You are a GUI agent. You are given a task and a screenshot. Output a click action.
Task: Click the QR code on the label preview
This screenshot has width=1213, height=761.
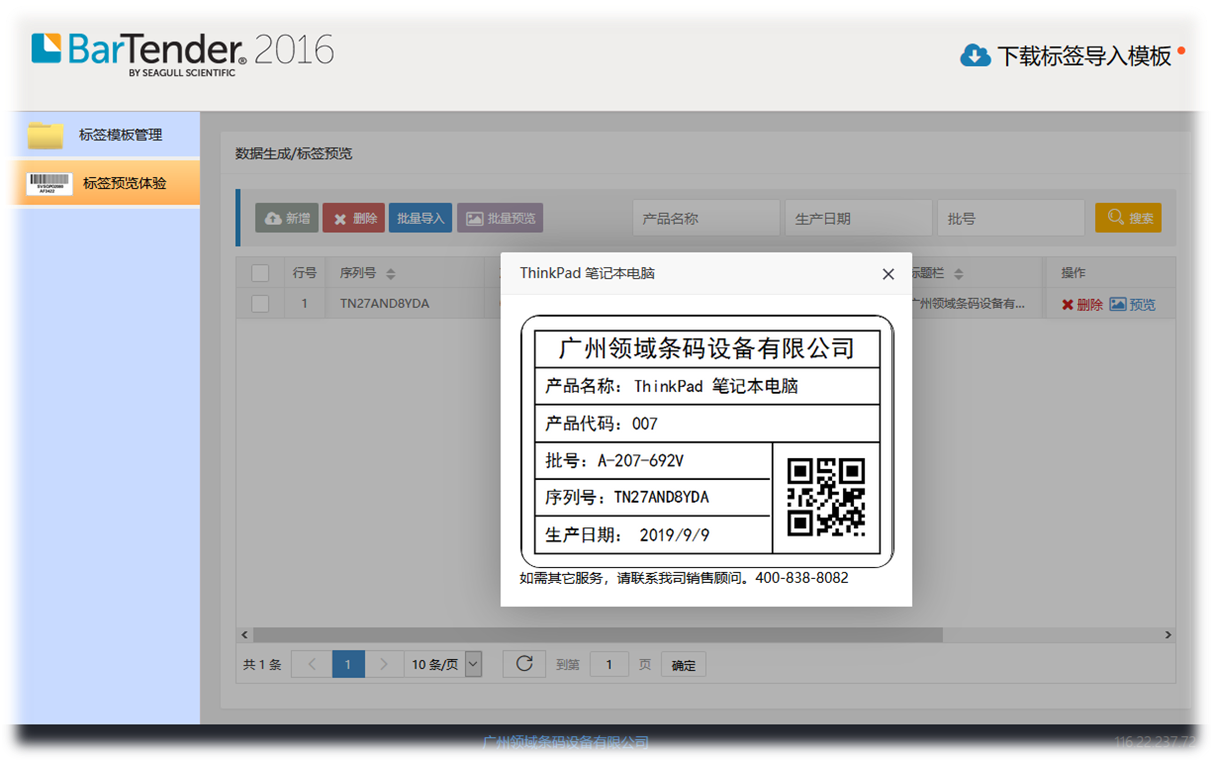click(826, 497)
